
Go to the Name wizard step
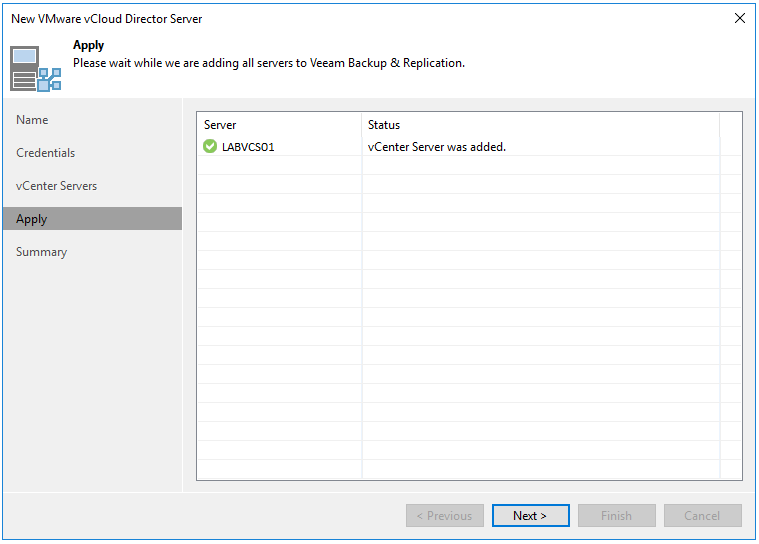point(32,120)
